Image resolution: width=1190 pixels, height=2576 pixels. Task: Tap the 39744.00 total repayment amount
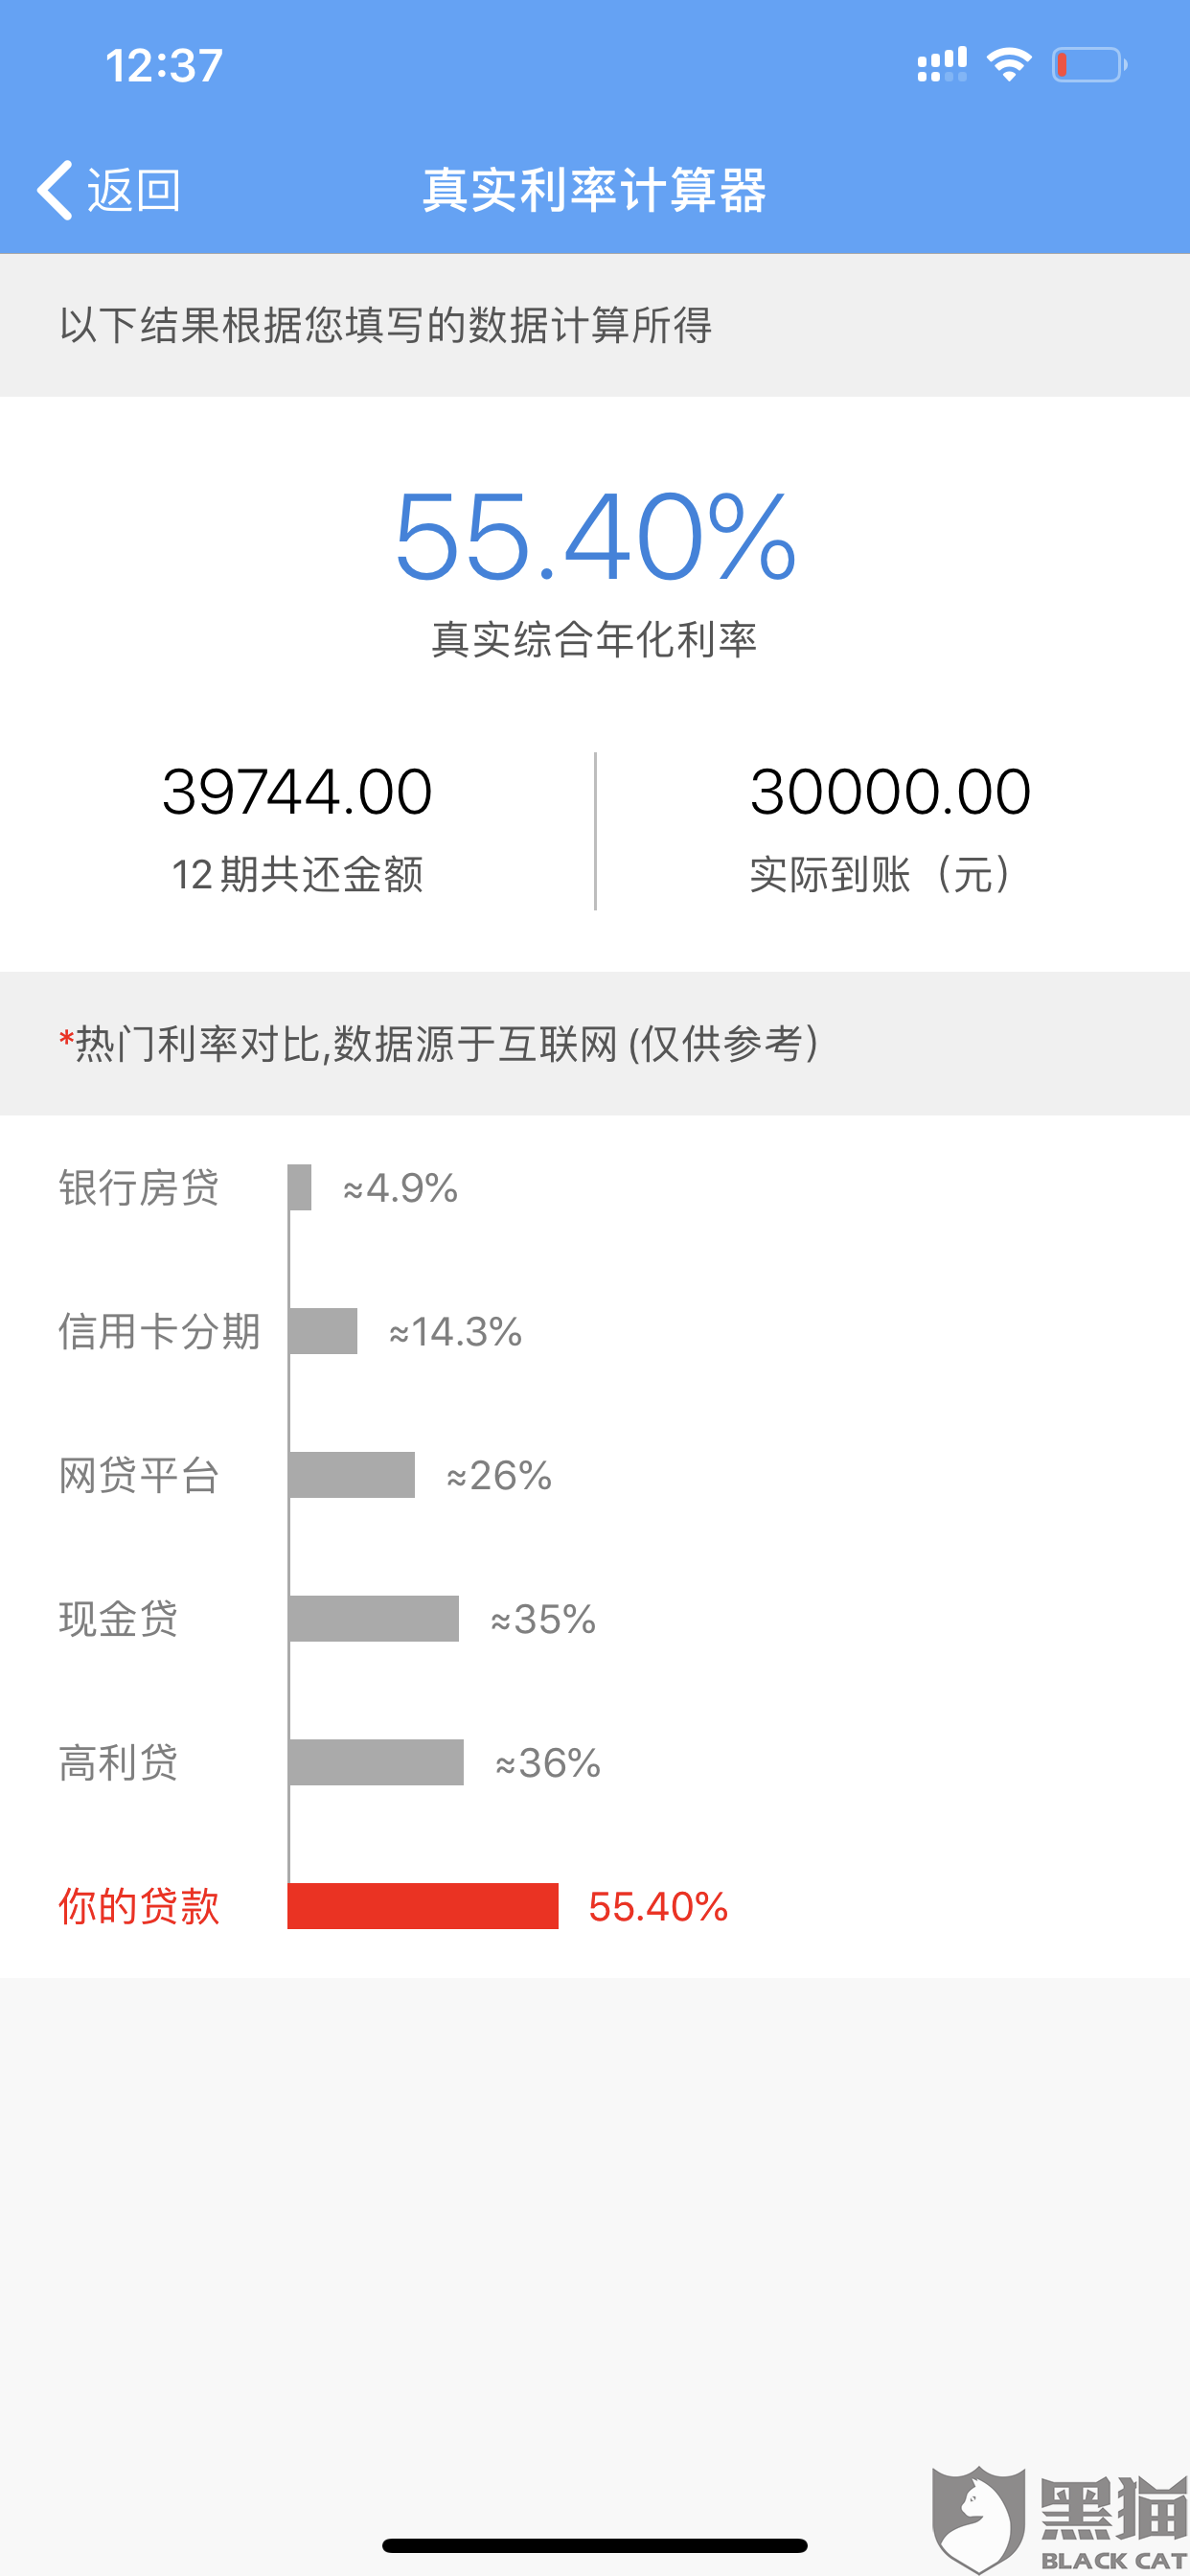[x=297, y=792]
